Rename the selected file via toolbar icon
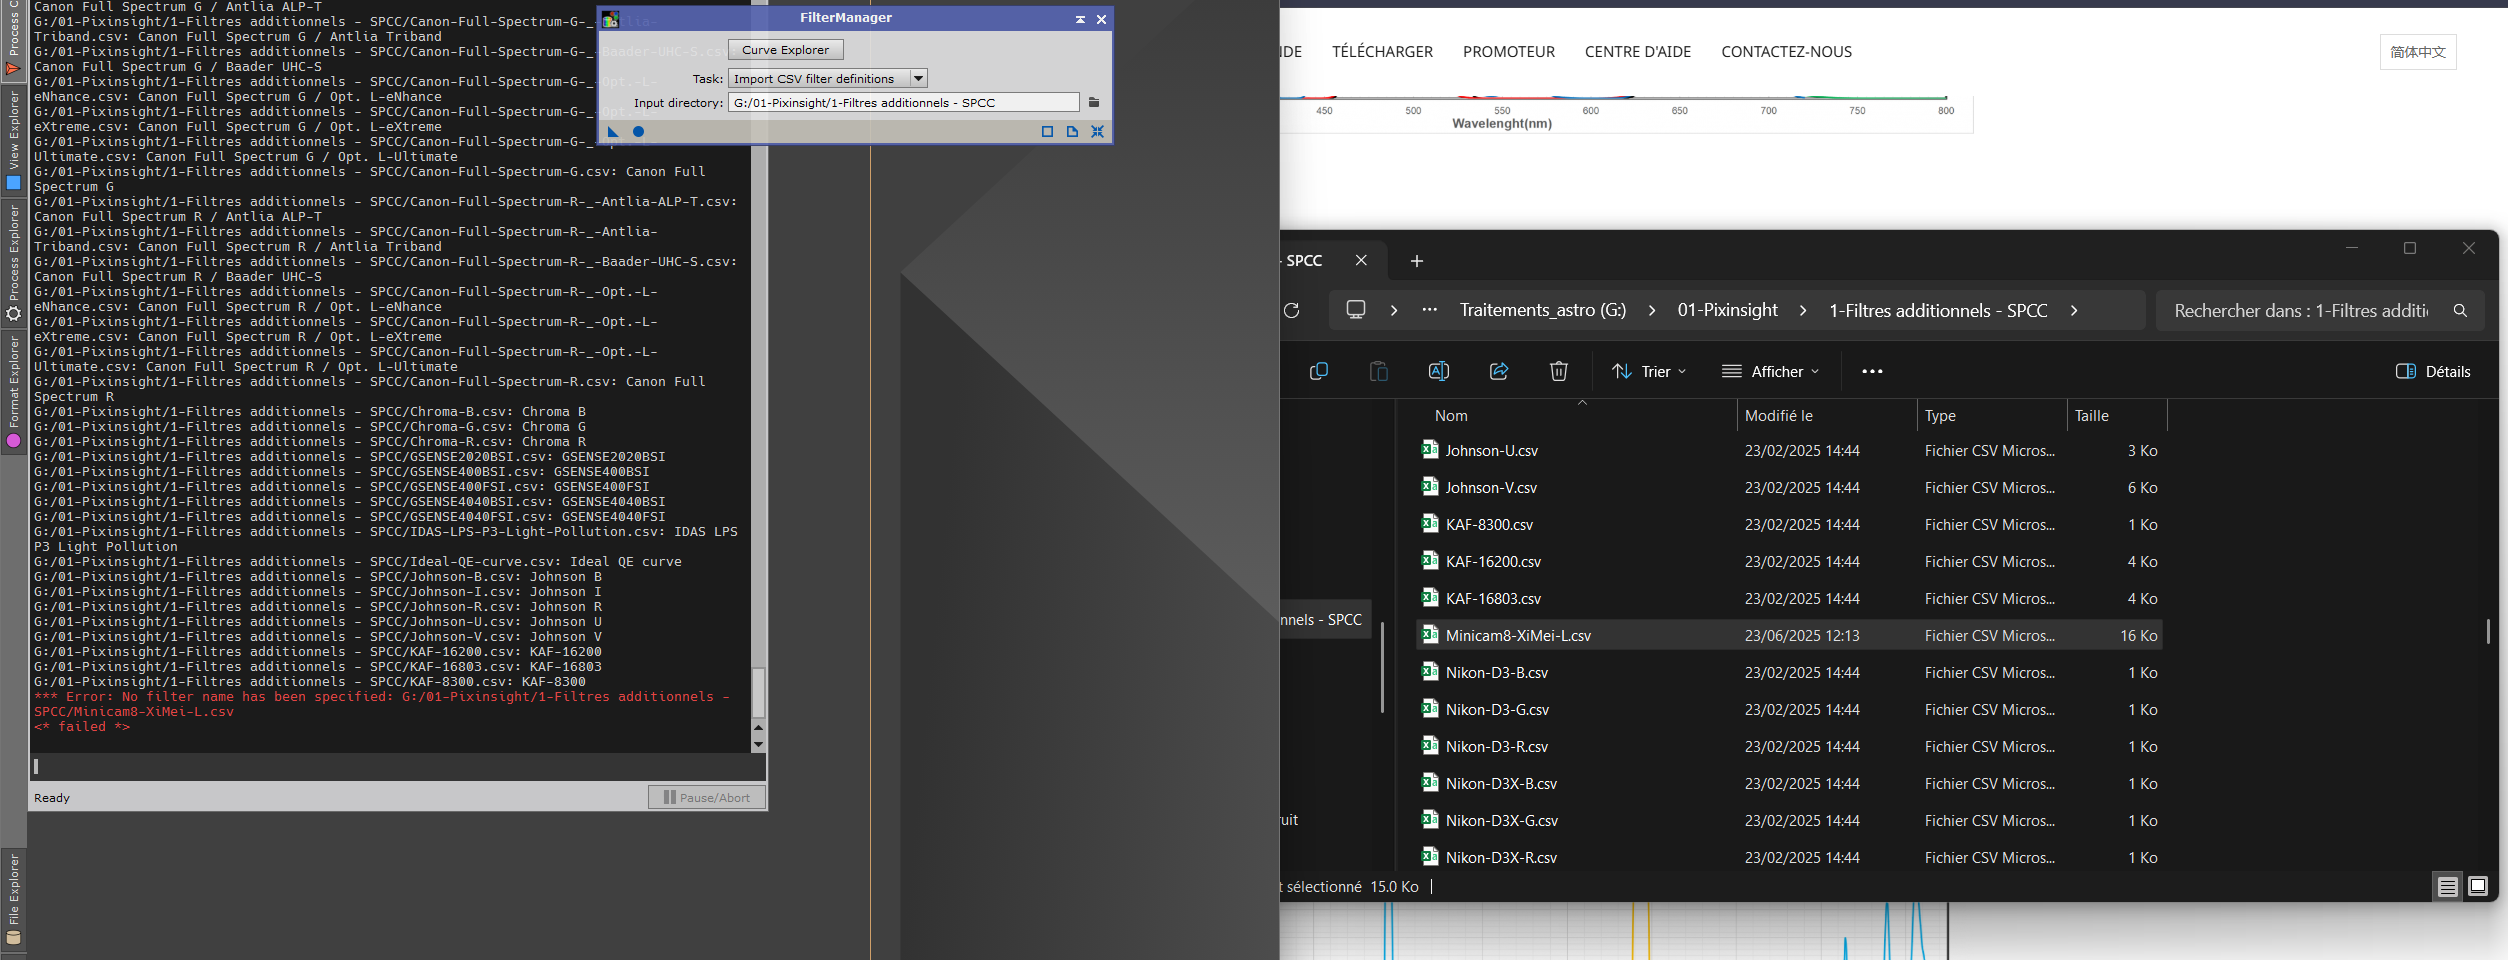2508x960 pixels. pyautogui.click(x=1439, y=371)
